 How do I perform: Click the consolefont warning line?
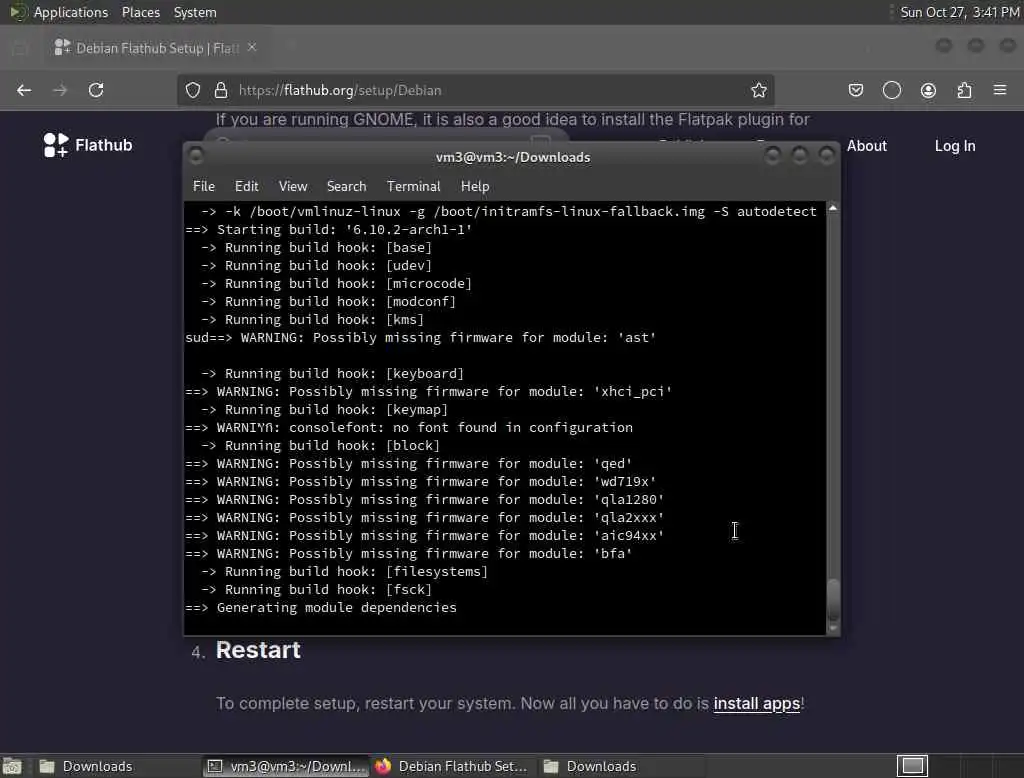point(409,427)
